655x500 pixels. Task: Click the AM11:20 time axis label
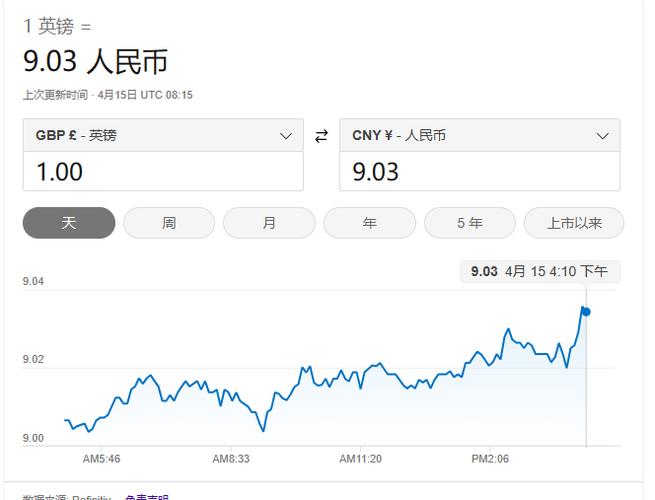[361, 459]
